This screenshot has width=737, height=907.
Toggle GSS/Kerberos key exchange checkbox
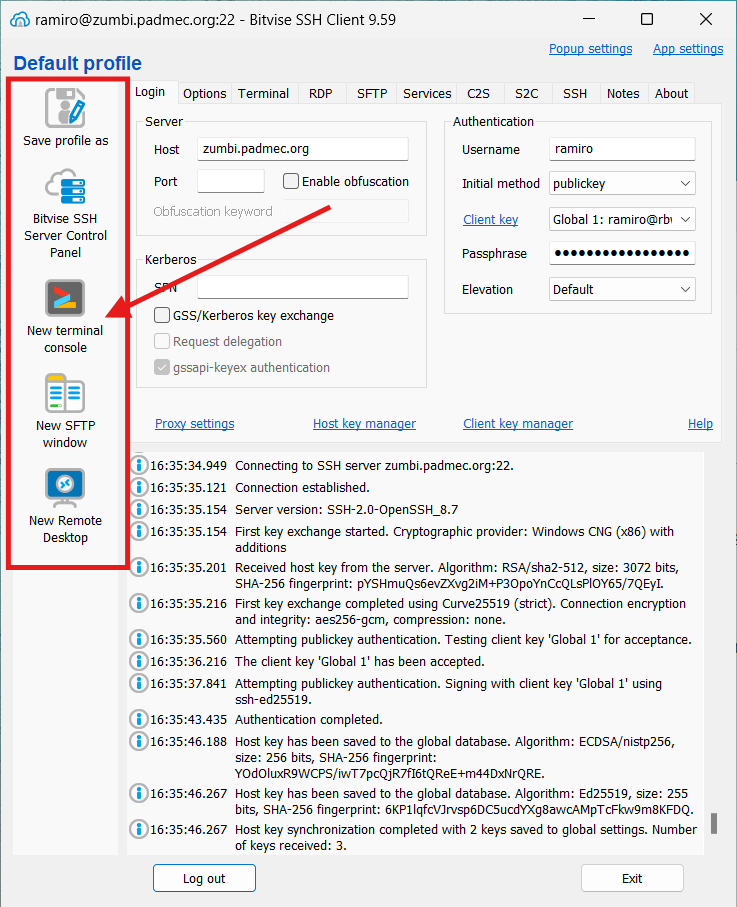coord(162,315)
